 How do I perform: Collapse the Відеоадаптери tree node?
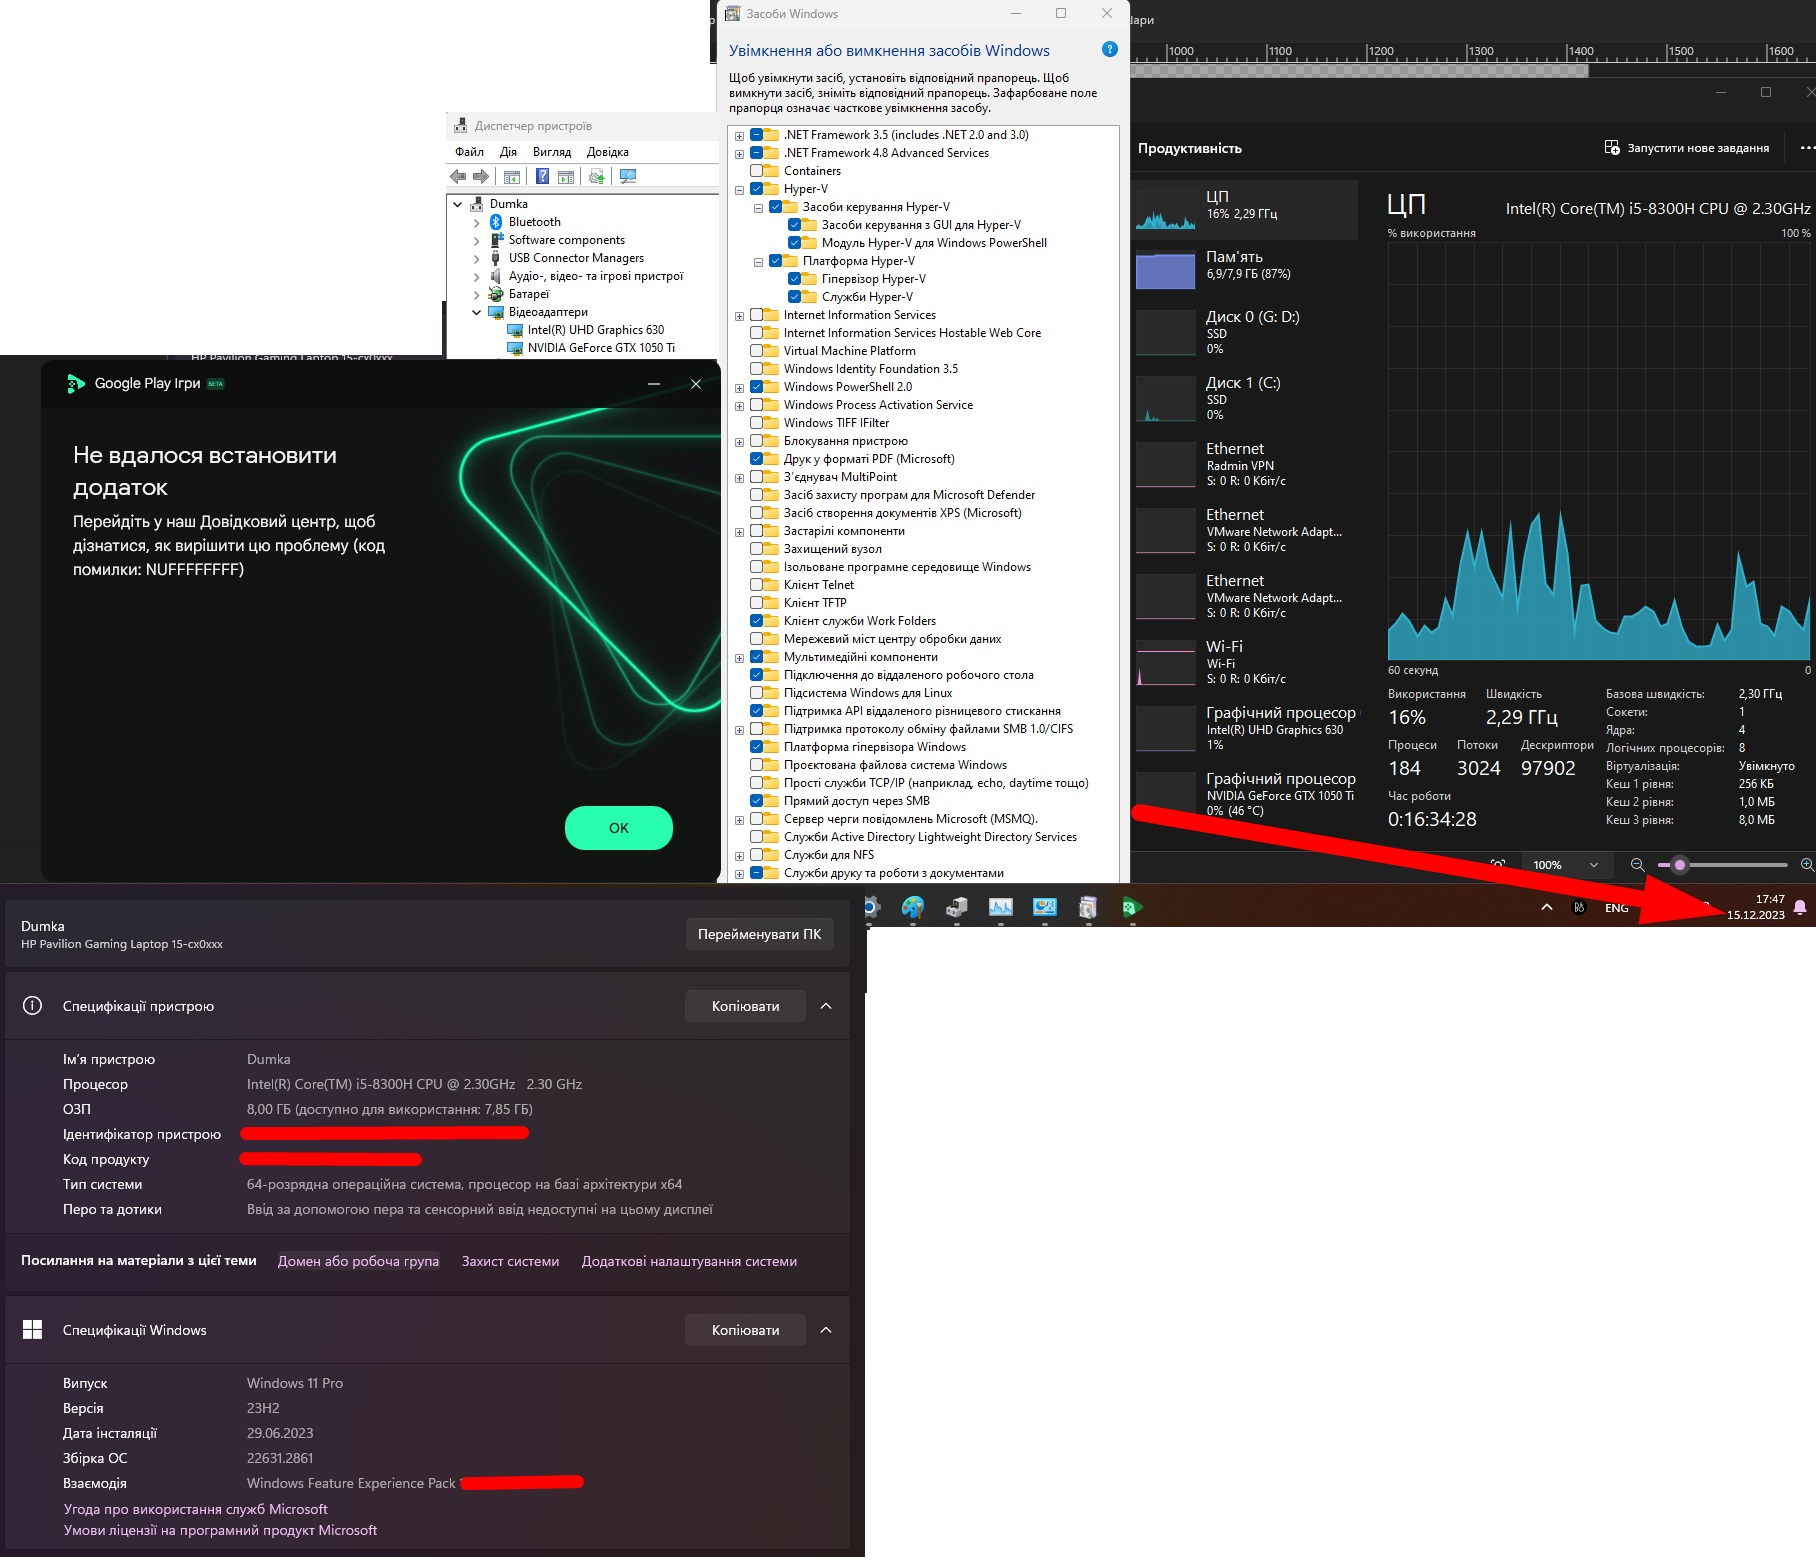(x=476, y=312)
